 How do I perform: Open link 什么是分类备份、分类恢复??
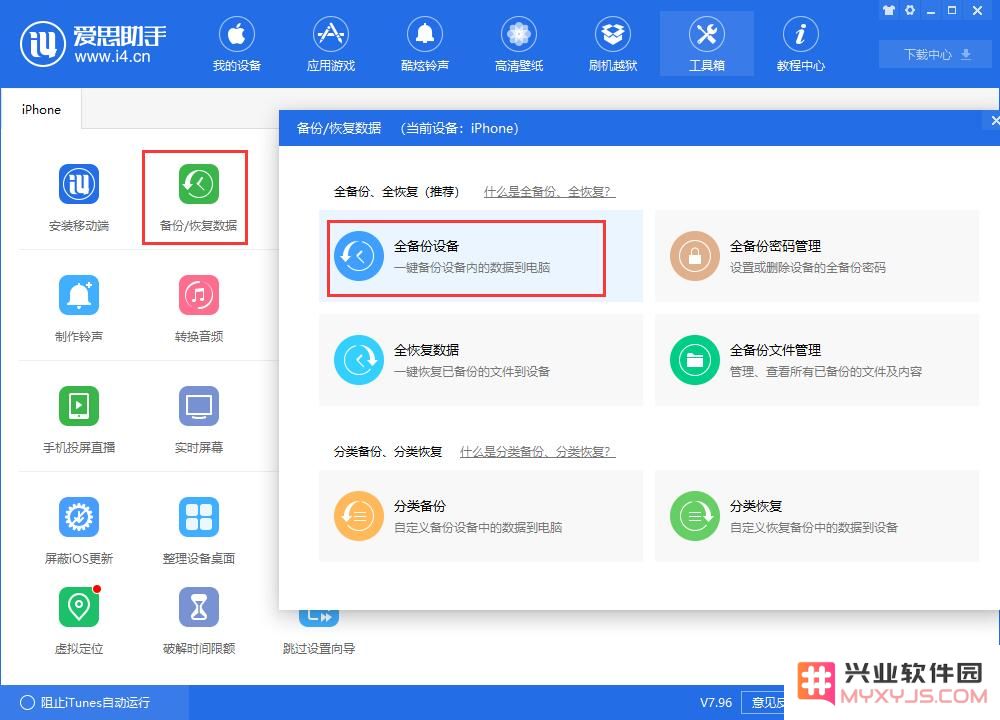[x=537, y=452]
